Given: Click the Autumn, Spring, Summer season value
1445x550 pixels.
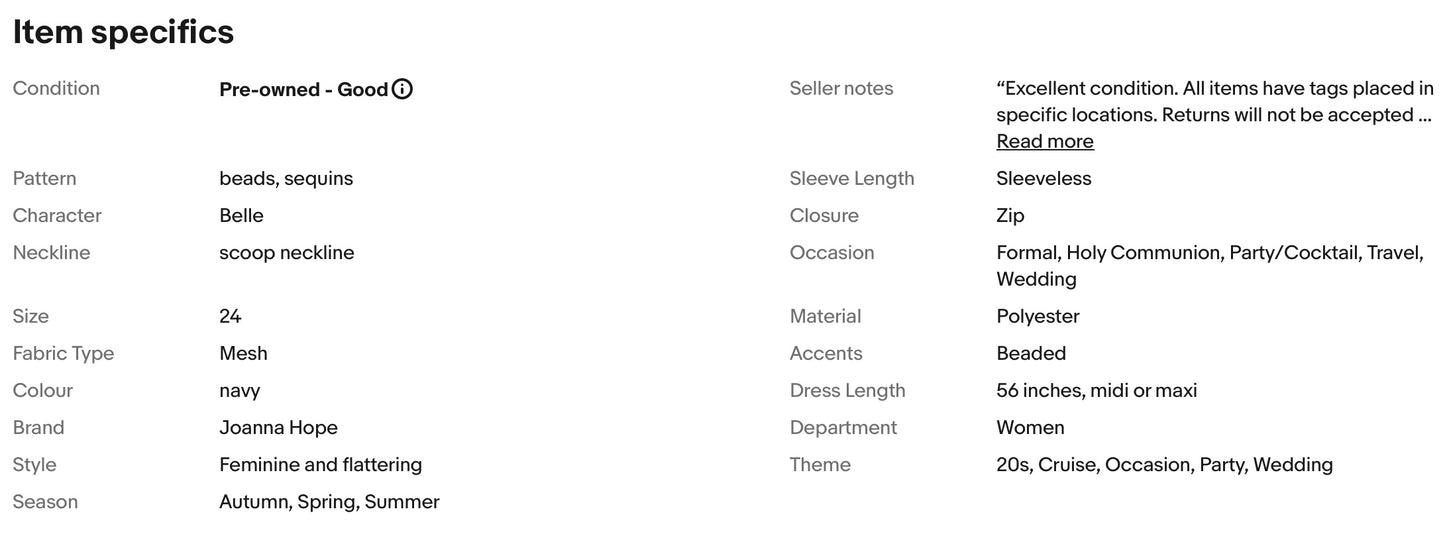Looking at the screenshot, I should pos(329,502).
